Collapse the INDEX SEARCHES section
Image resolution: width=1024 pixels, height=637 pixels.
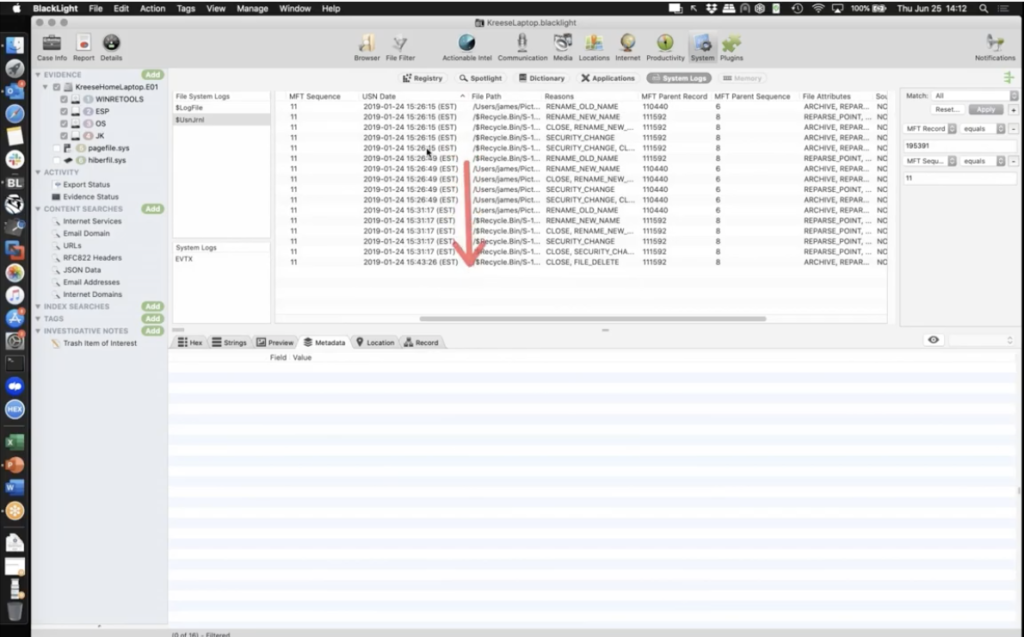click(38, 306)
